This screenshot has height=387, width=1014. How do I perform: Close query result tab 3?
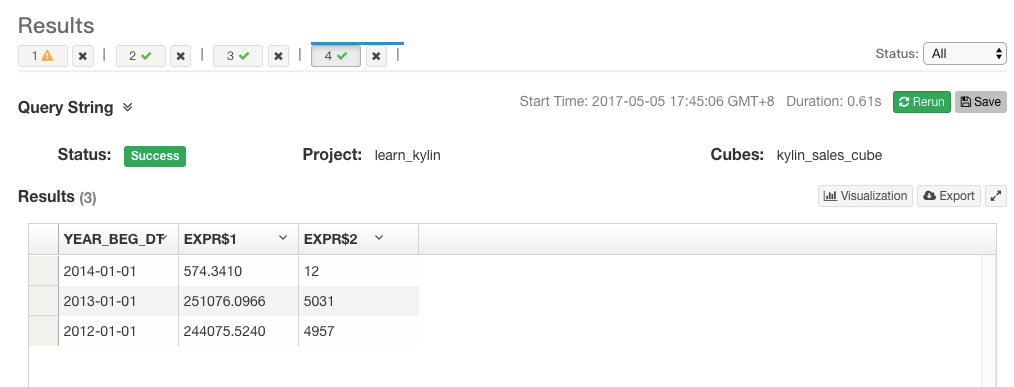(278, 56)
